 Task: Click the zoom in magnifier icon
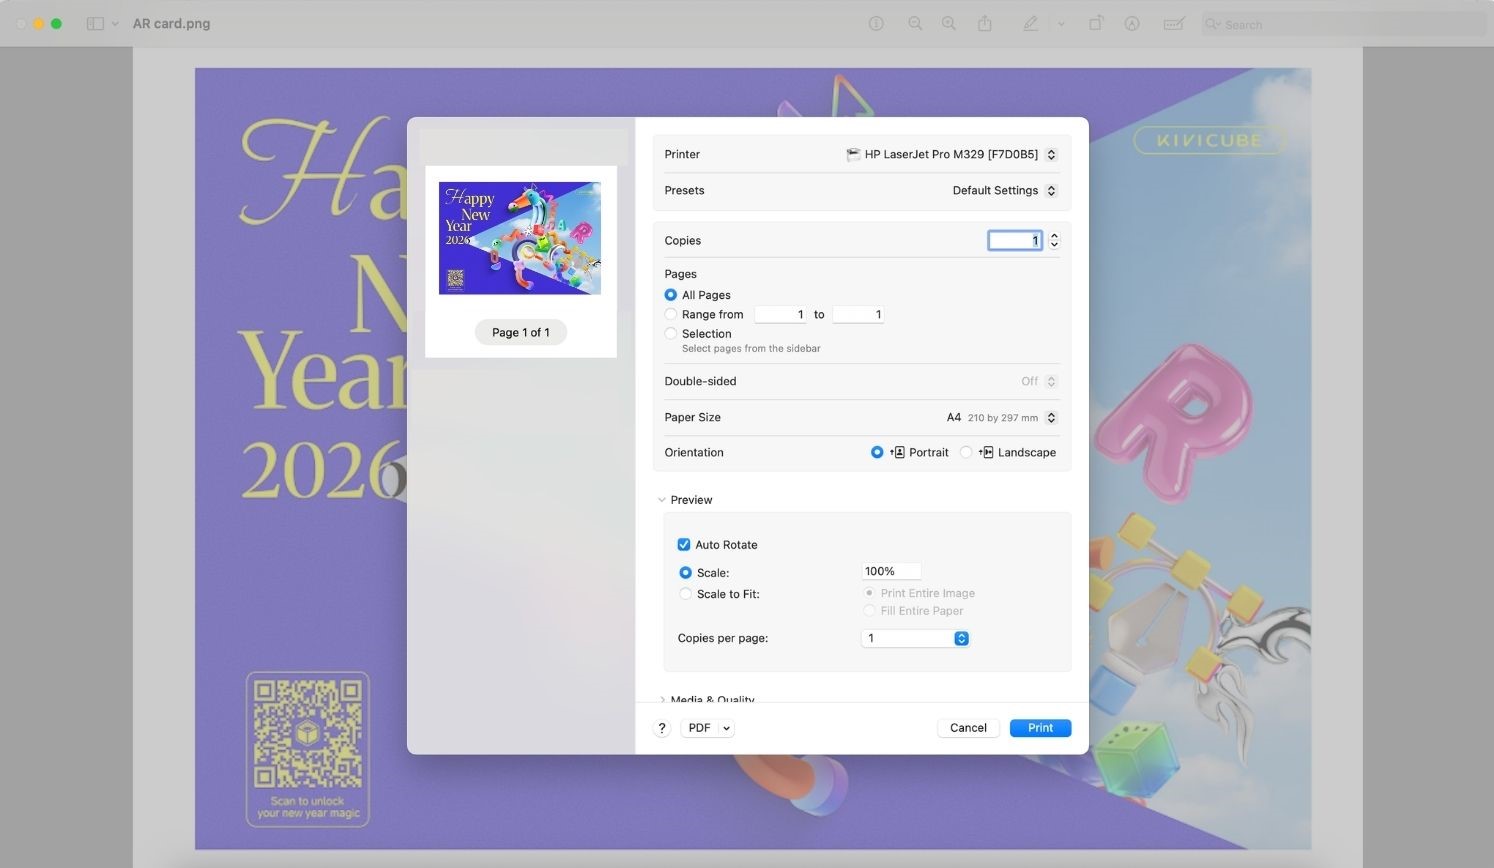[949, 24]
